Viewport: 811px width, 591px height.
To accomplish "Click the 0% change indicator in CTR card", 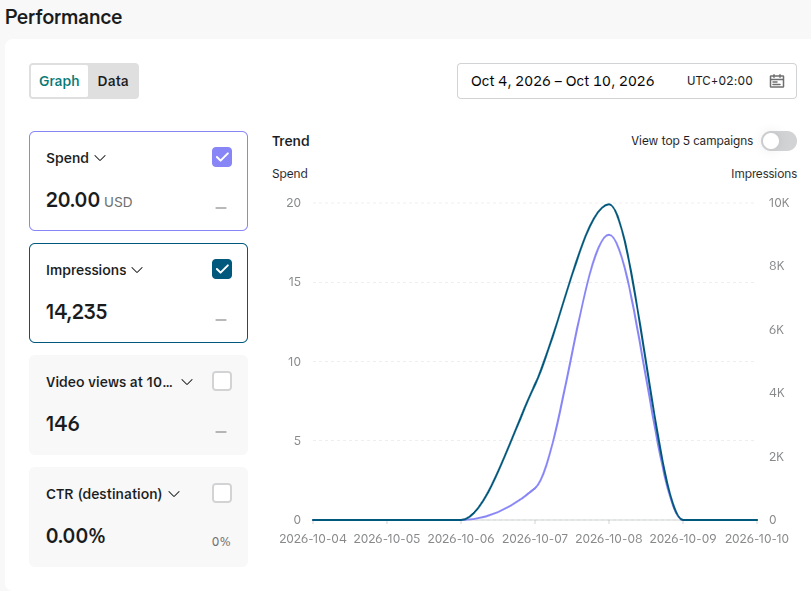I will 221,541.
